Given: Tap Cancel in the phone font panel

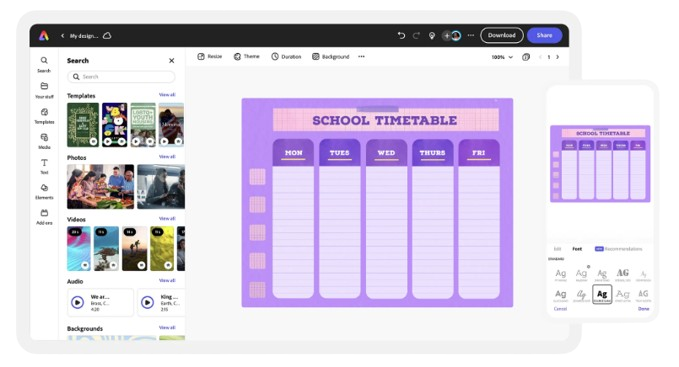Looking at the screenshot, I should coord(560,309).
